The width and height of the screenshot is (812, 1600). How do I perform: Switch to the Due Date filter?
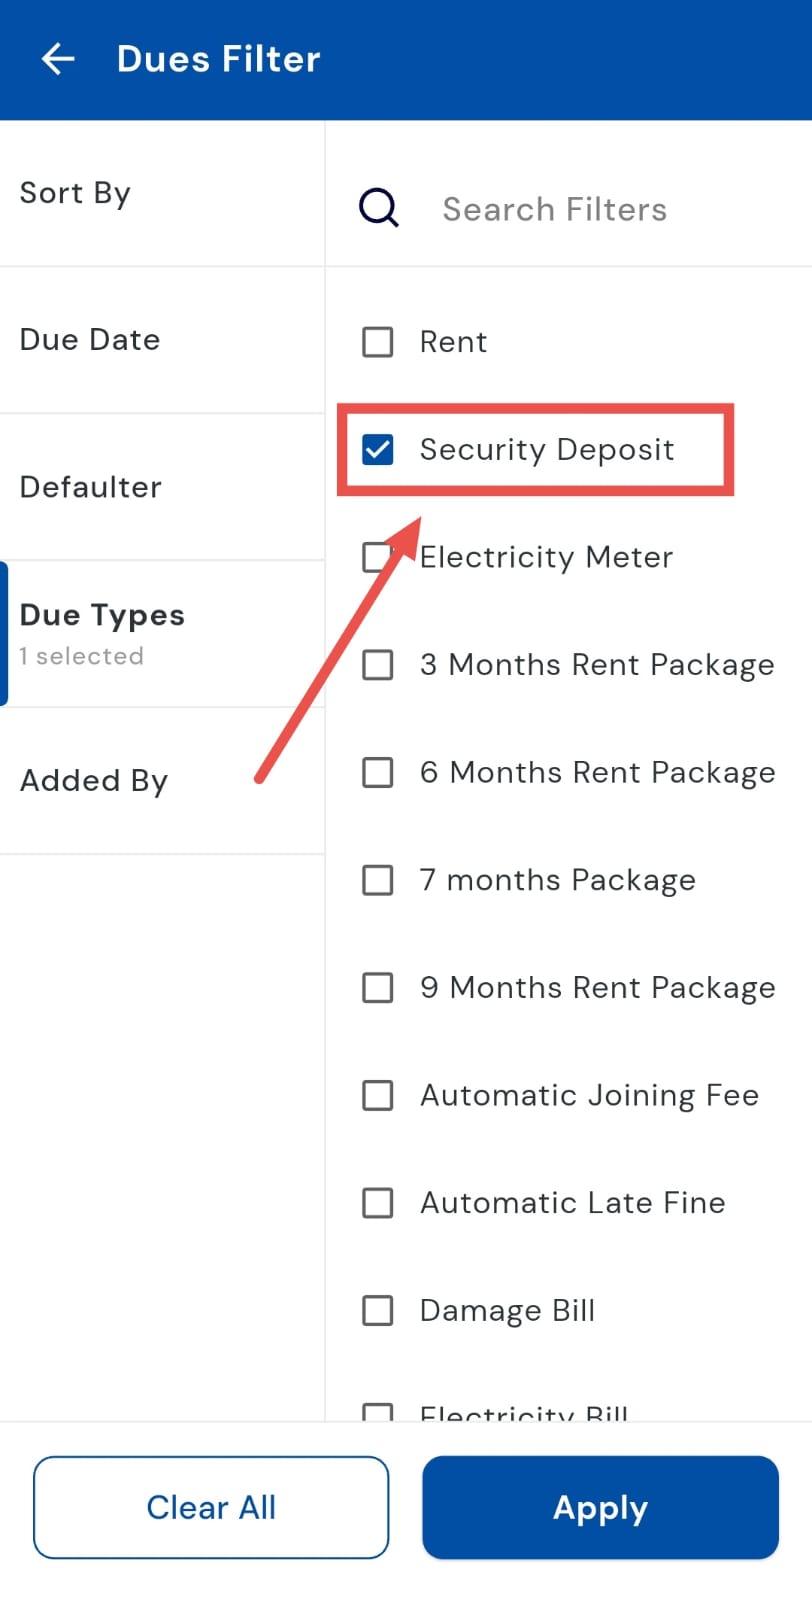pos(162,340)
